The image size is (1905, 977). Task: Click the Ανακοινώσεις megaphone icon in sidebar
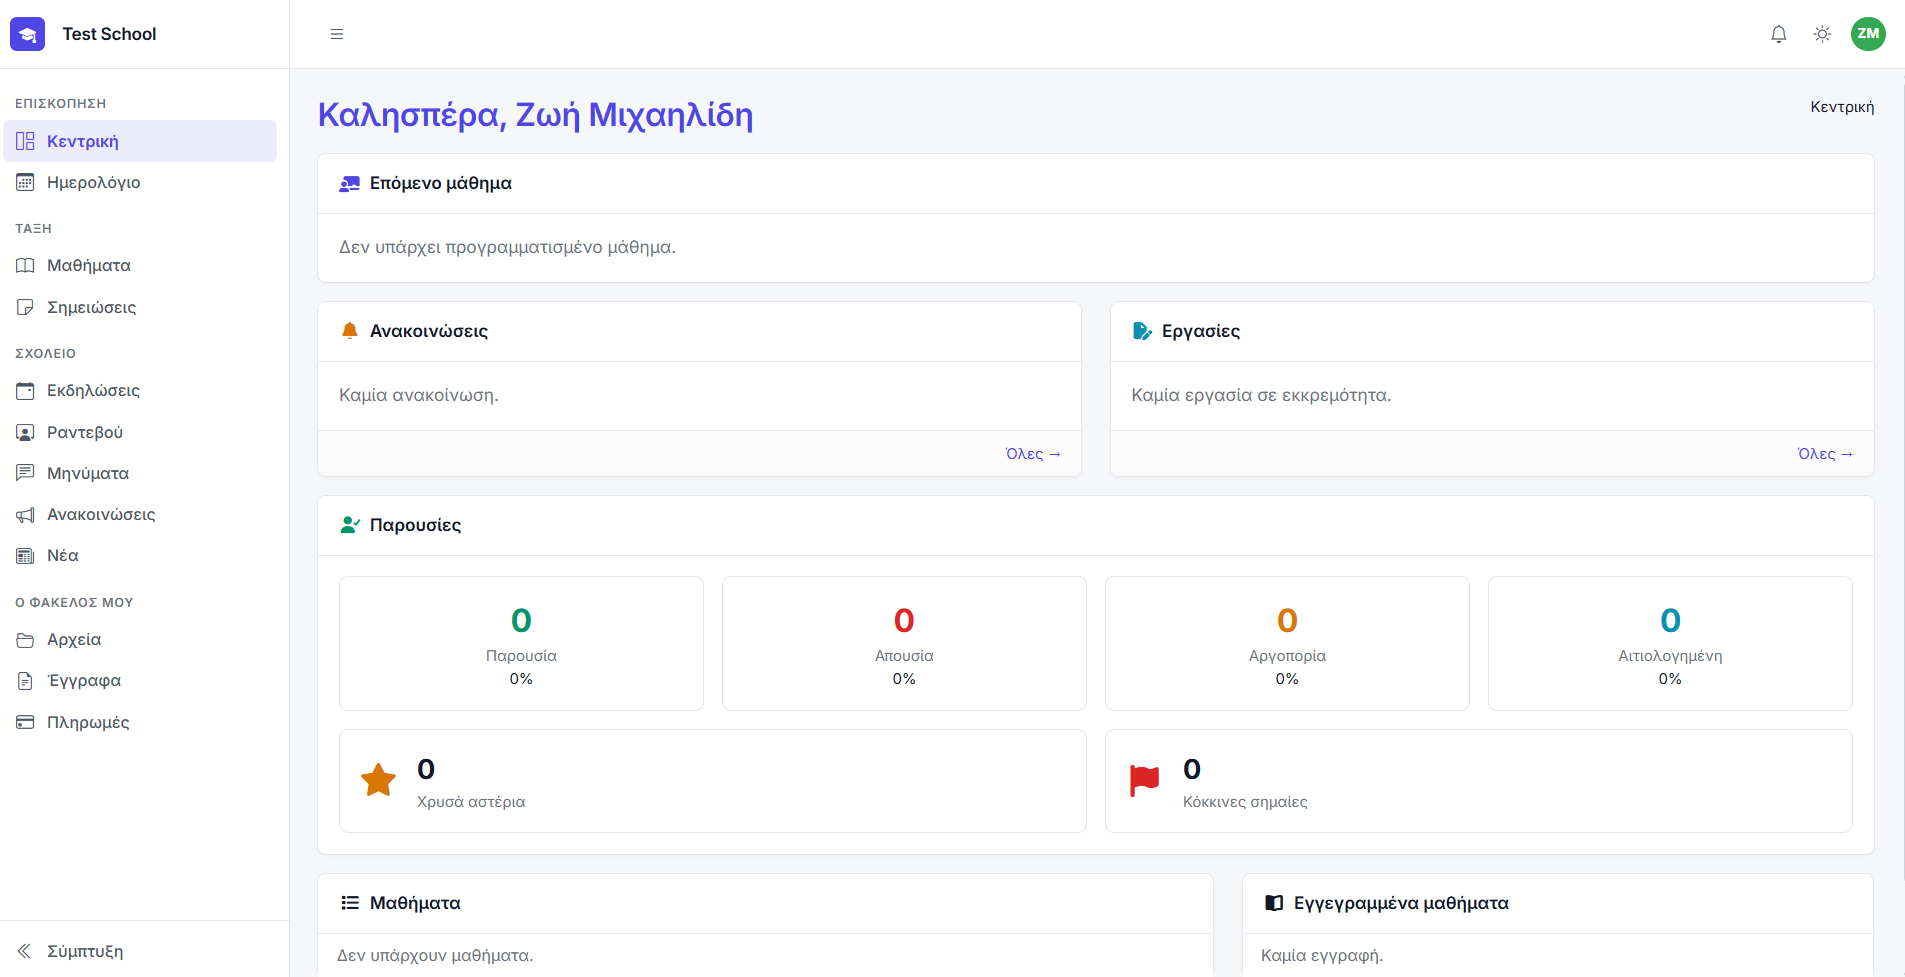pyautogui.click(x=25, y=515)
